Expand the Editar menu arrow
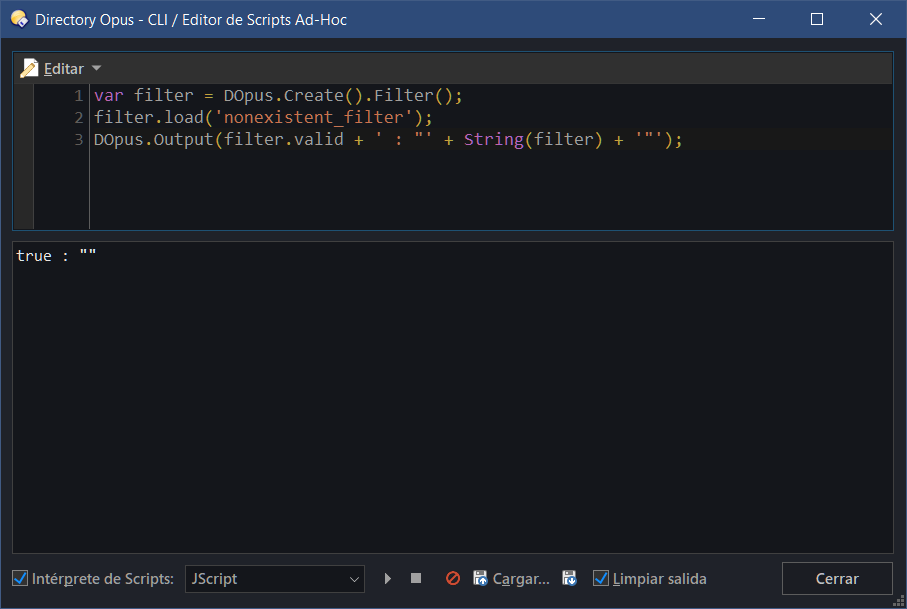907x609 pixels. (97, 68)
